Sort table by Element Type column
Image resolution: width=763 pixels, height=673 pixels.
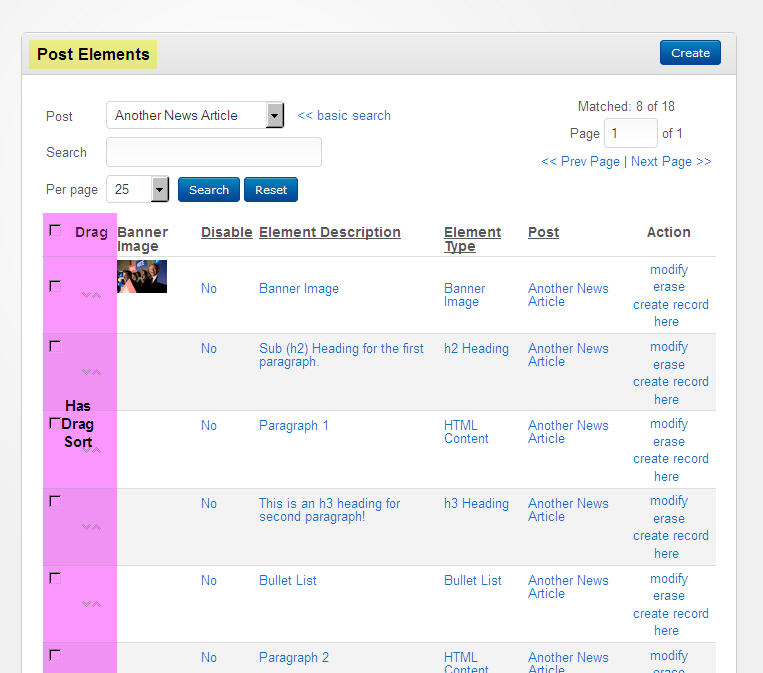pos(472,239)
